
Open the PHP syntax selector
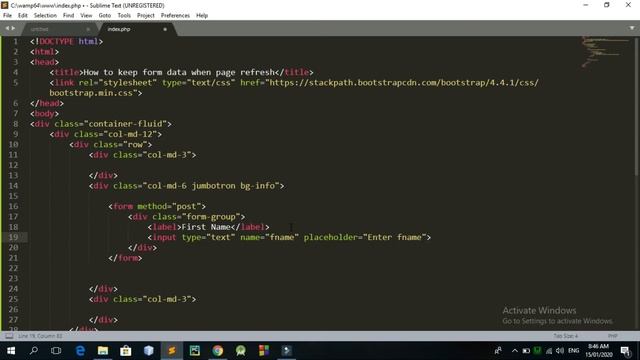(x=612, y=336)
